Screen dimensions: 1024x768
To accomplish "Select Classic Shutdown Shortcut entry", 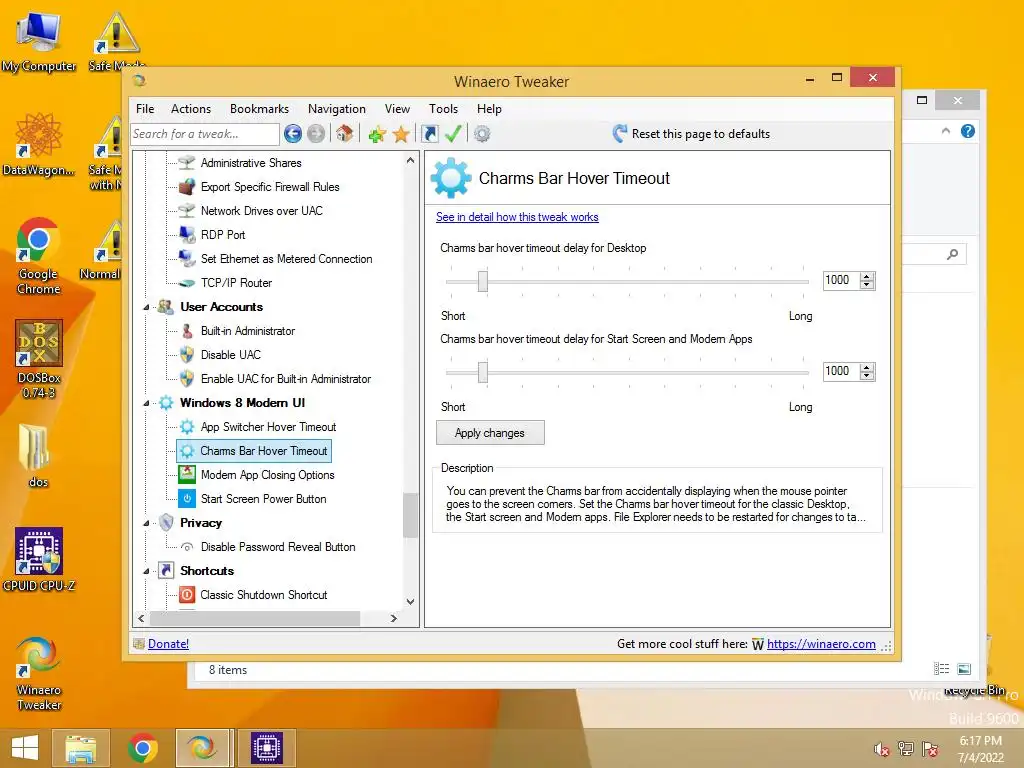I will (264, 595).
